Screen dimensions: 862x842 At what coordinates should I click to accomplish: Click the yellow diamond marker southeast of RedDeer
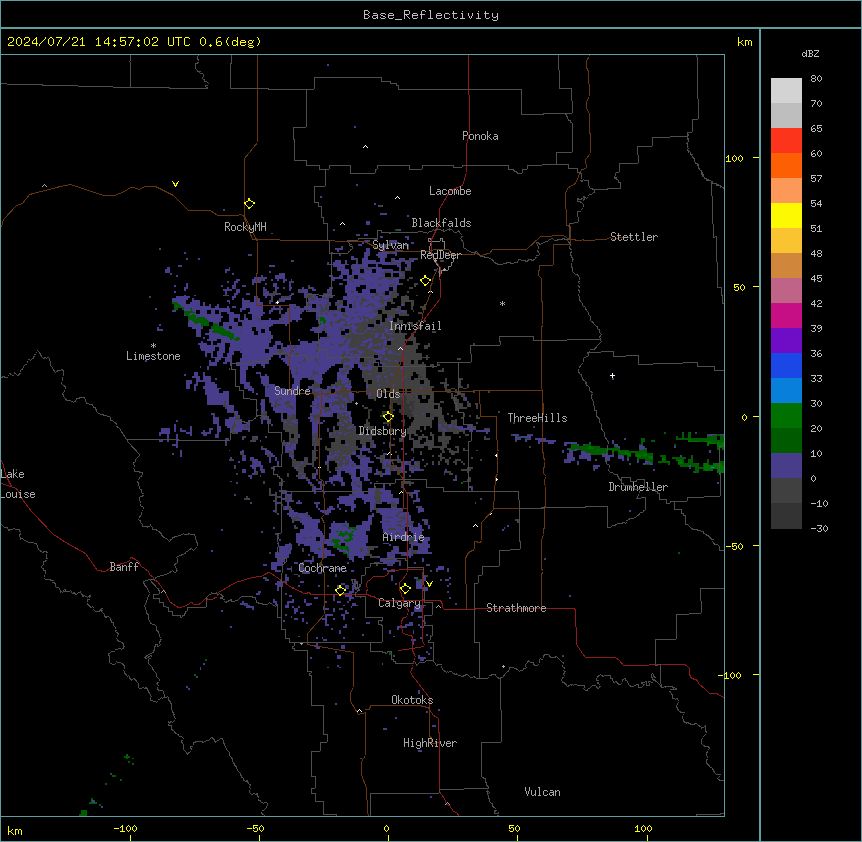(x=426, y=281)
